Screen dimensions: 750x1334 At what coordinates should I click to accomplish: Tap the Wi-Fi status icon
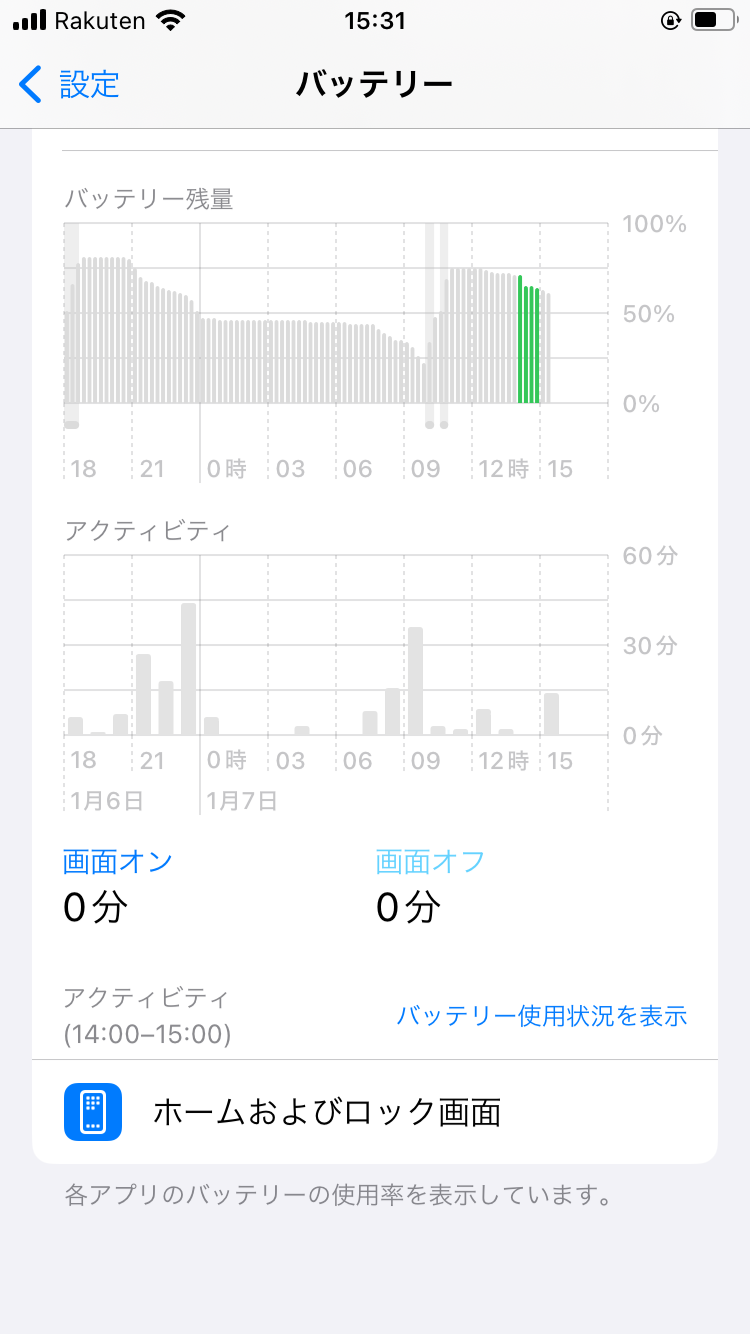click(171, 20)
